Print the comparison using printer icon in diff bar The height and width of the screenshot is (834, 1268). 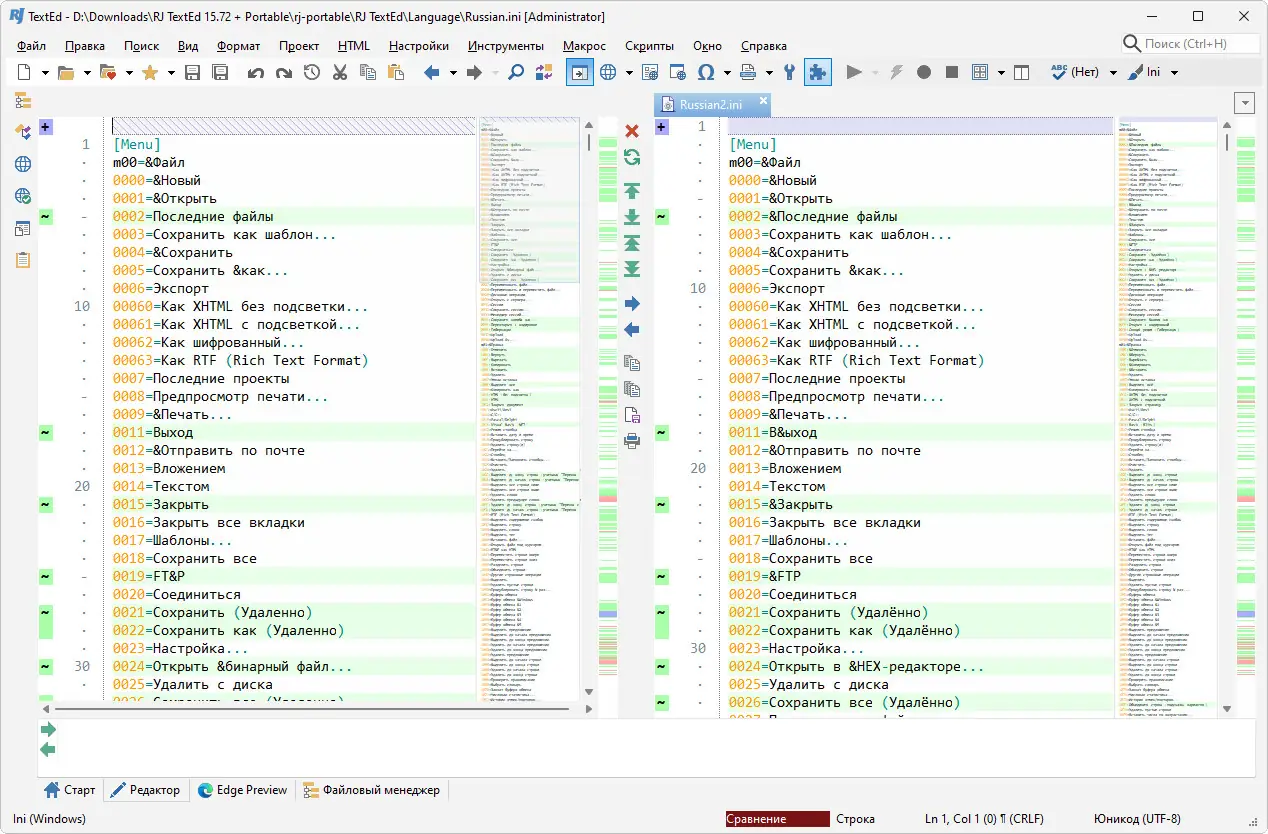click(631, 441)
